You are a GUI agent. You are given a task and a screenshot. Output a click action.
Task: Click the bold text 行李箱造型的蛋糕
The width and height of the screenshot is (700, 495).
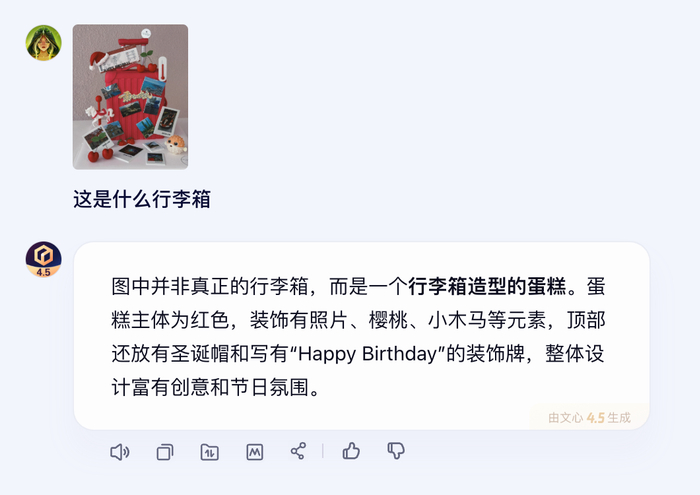[x=487, y=287]
